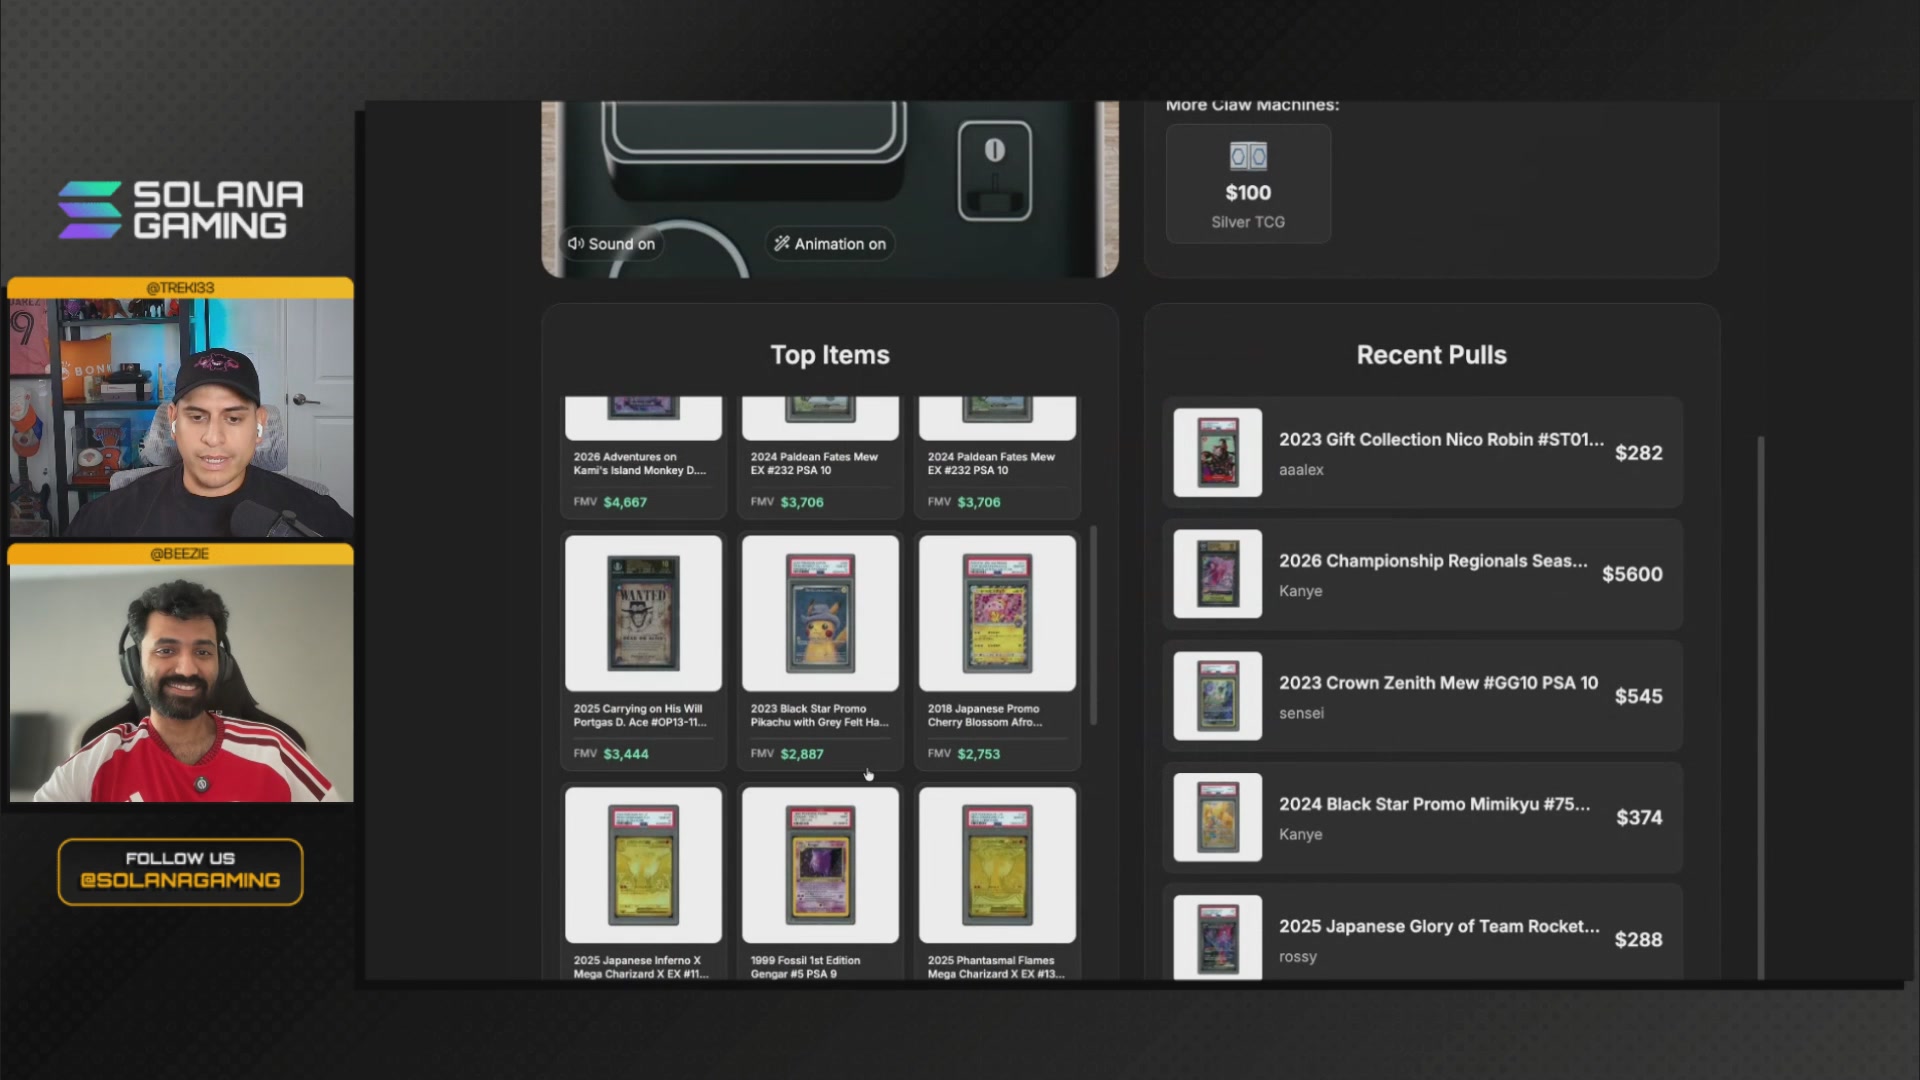
Task: Open the 2026 Championship Regionals pull by Kanye
Action: (1422, 574)
